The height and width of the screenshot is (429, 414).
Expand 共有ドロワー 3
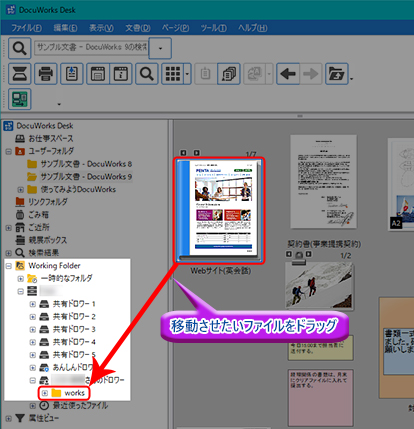pyautogui.click(x=33, y=329)
